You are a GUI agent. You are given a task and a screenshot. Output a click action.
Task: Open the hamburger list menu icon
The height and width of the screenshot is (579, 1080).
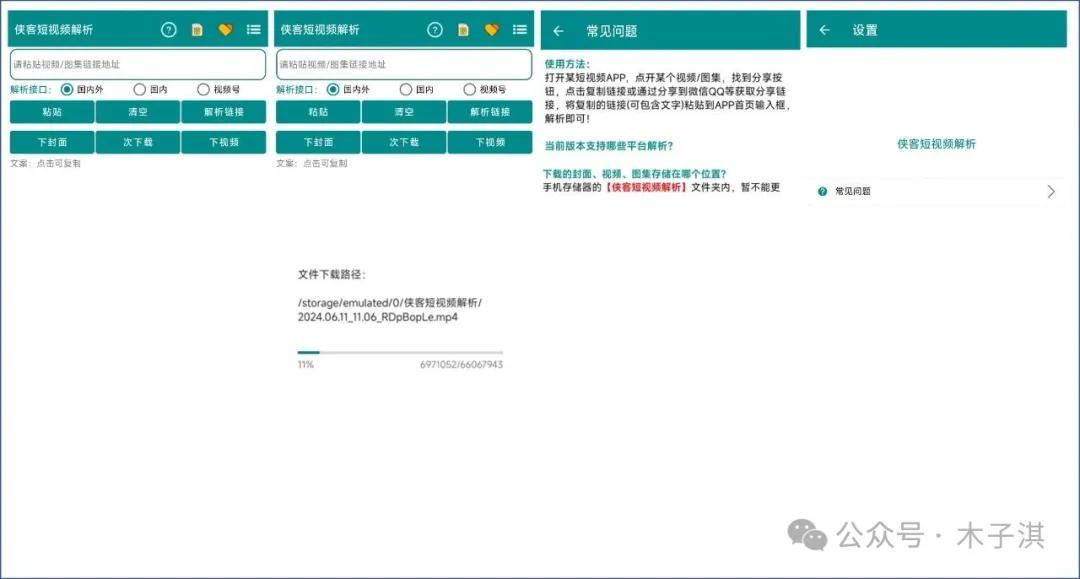254,30
